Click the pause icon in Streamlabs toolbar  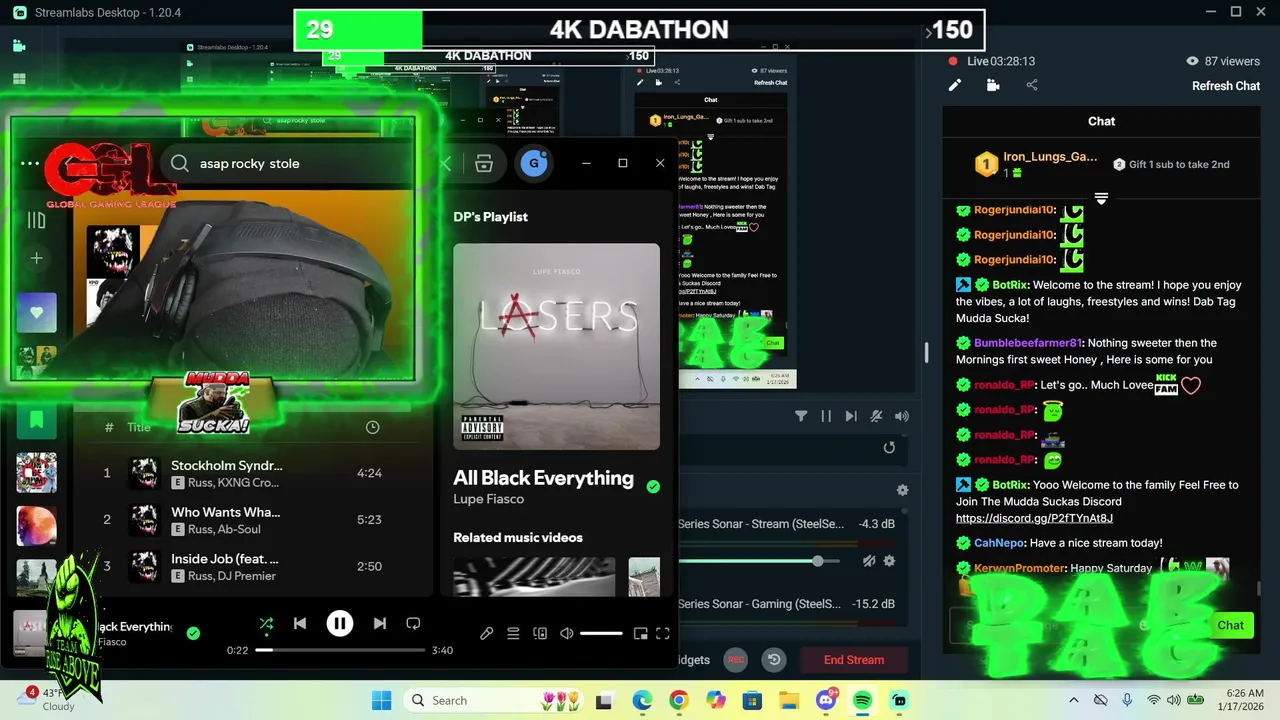[826, 416]
